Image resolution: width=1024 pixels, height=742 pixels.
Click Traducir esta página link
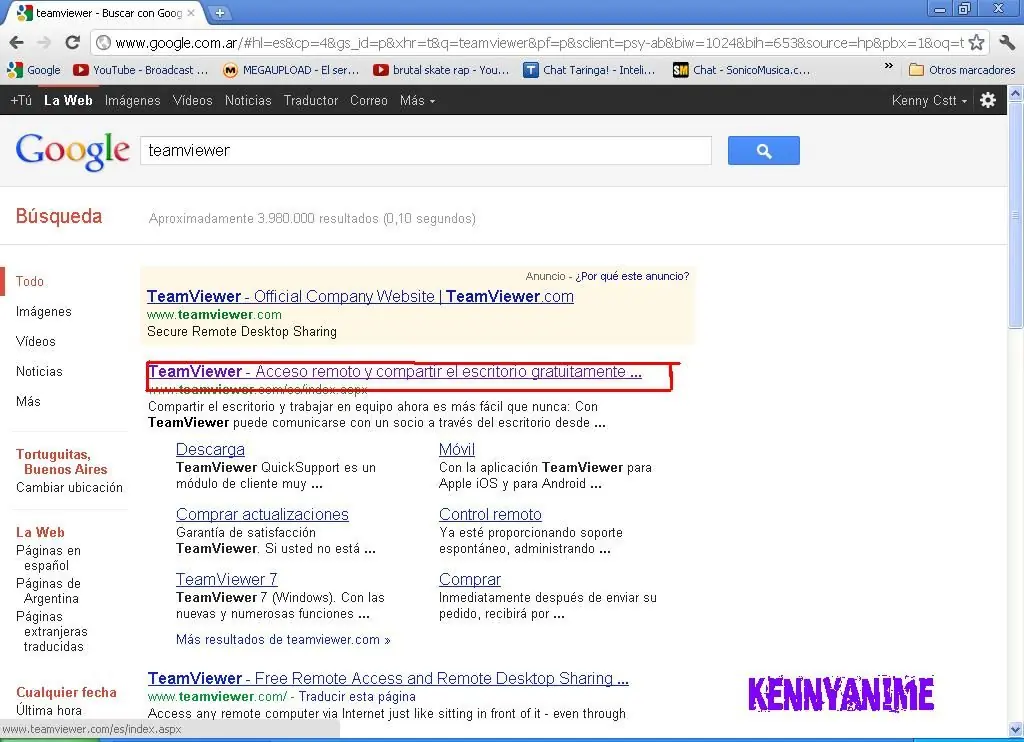(x=357, y=696)
